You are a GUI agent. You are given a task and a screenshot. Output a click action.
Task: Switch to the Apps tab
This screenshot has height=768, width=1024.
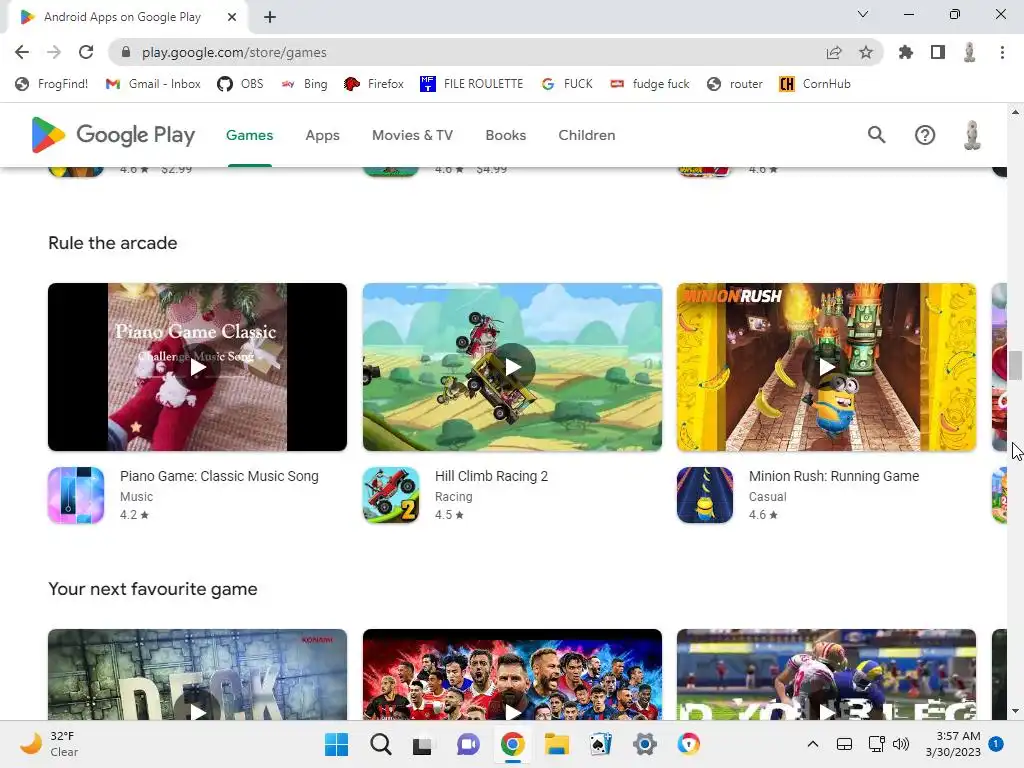pos(323,135)
